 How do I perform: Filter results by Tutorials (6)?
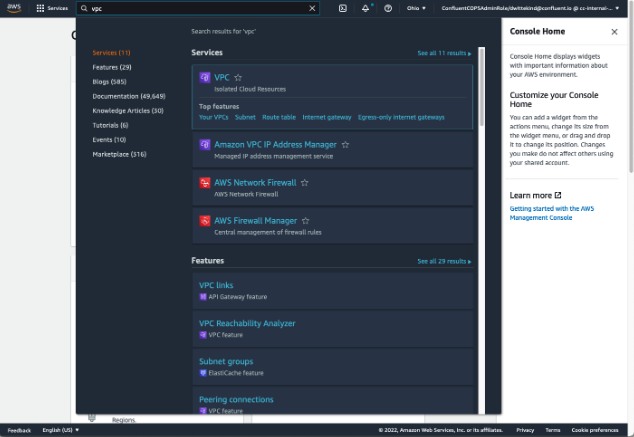110,125
